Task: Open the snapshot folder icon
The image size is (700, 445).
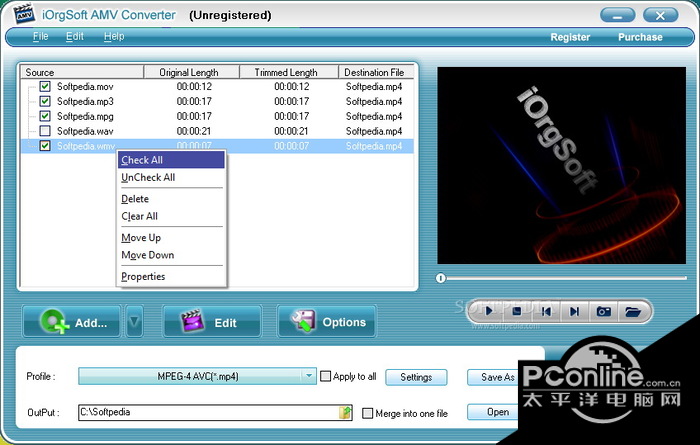Action: tap(632, 312)
